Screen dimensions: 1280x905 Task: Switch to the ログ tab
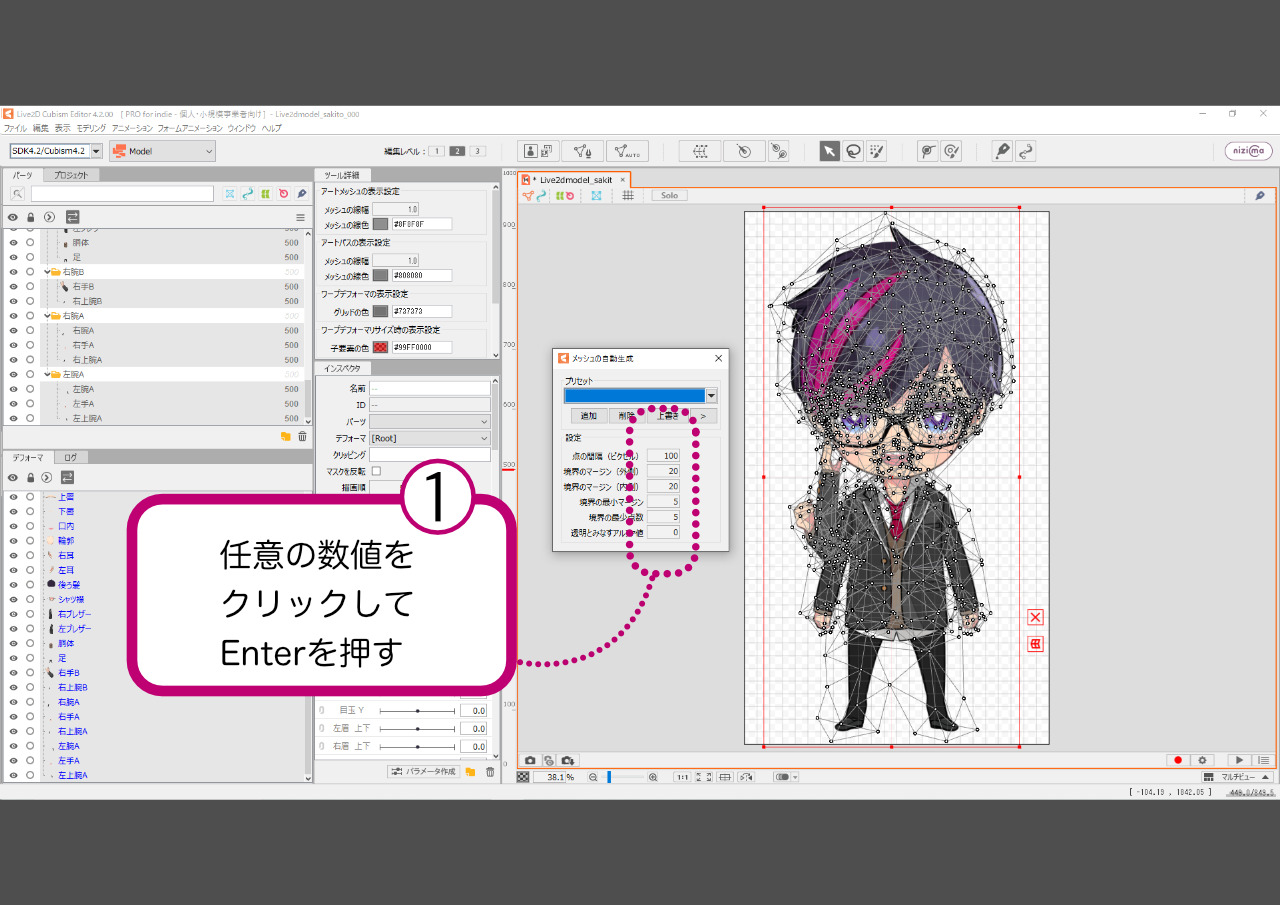click(70, 457)
